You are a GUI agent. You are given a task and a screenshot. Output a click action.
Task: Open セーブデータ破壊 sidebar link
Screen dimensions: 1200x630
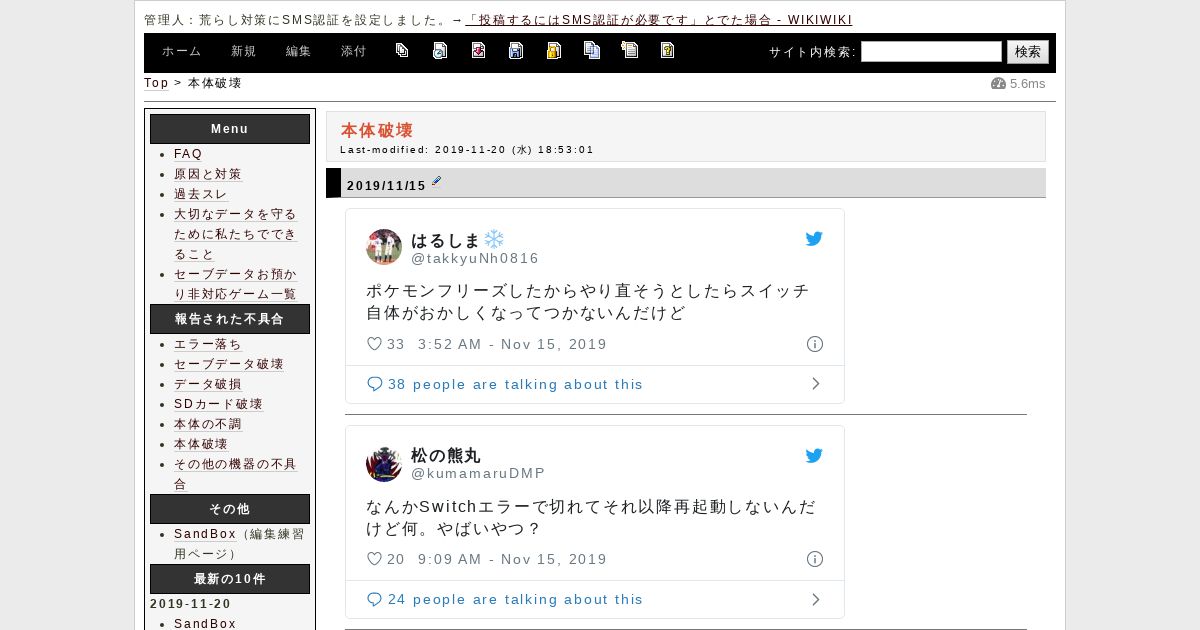229,364
